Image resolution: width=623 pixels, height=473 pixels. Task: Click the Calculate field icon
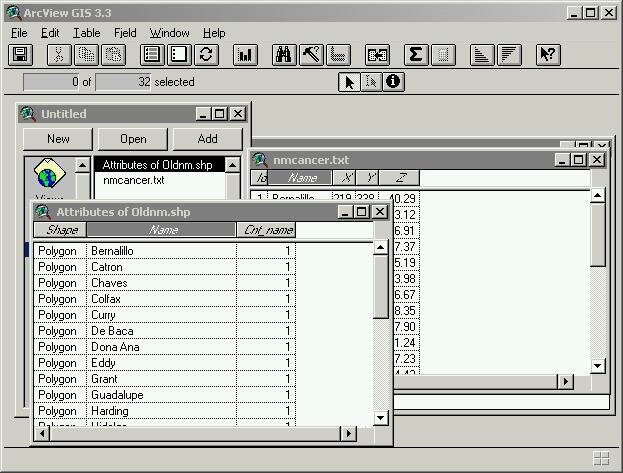pyautogui.click(x=443, y=54)
